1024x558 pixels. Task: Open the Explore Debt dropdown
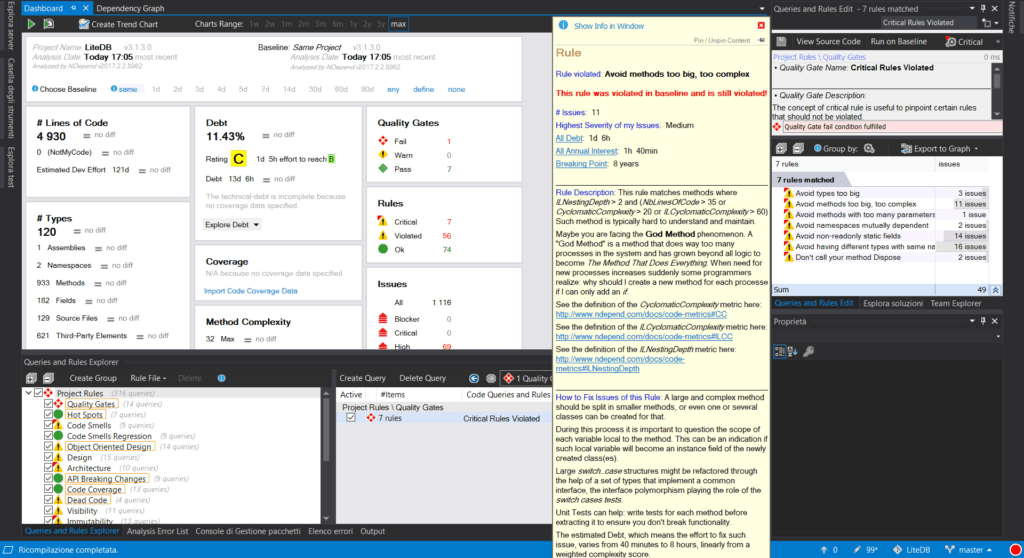232,225
